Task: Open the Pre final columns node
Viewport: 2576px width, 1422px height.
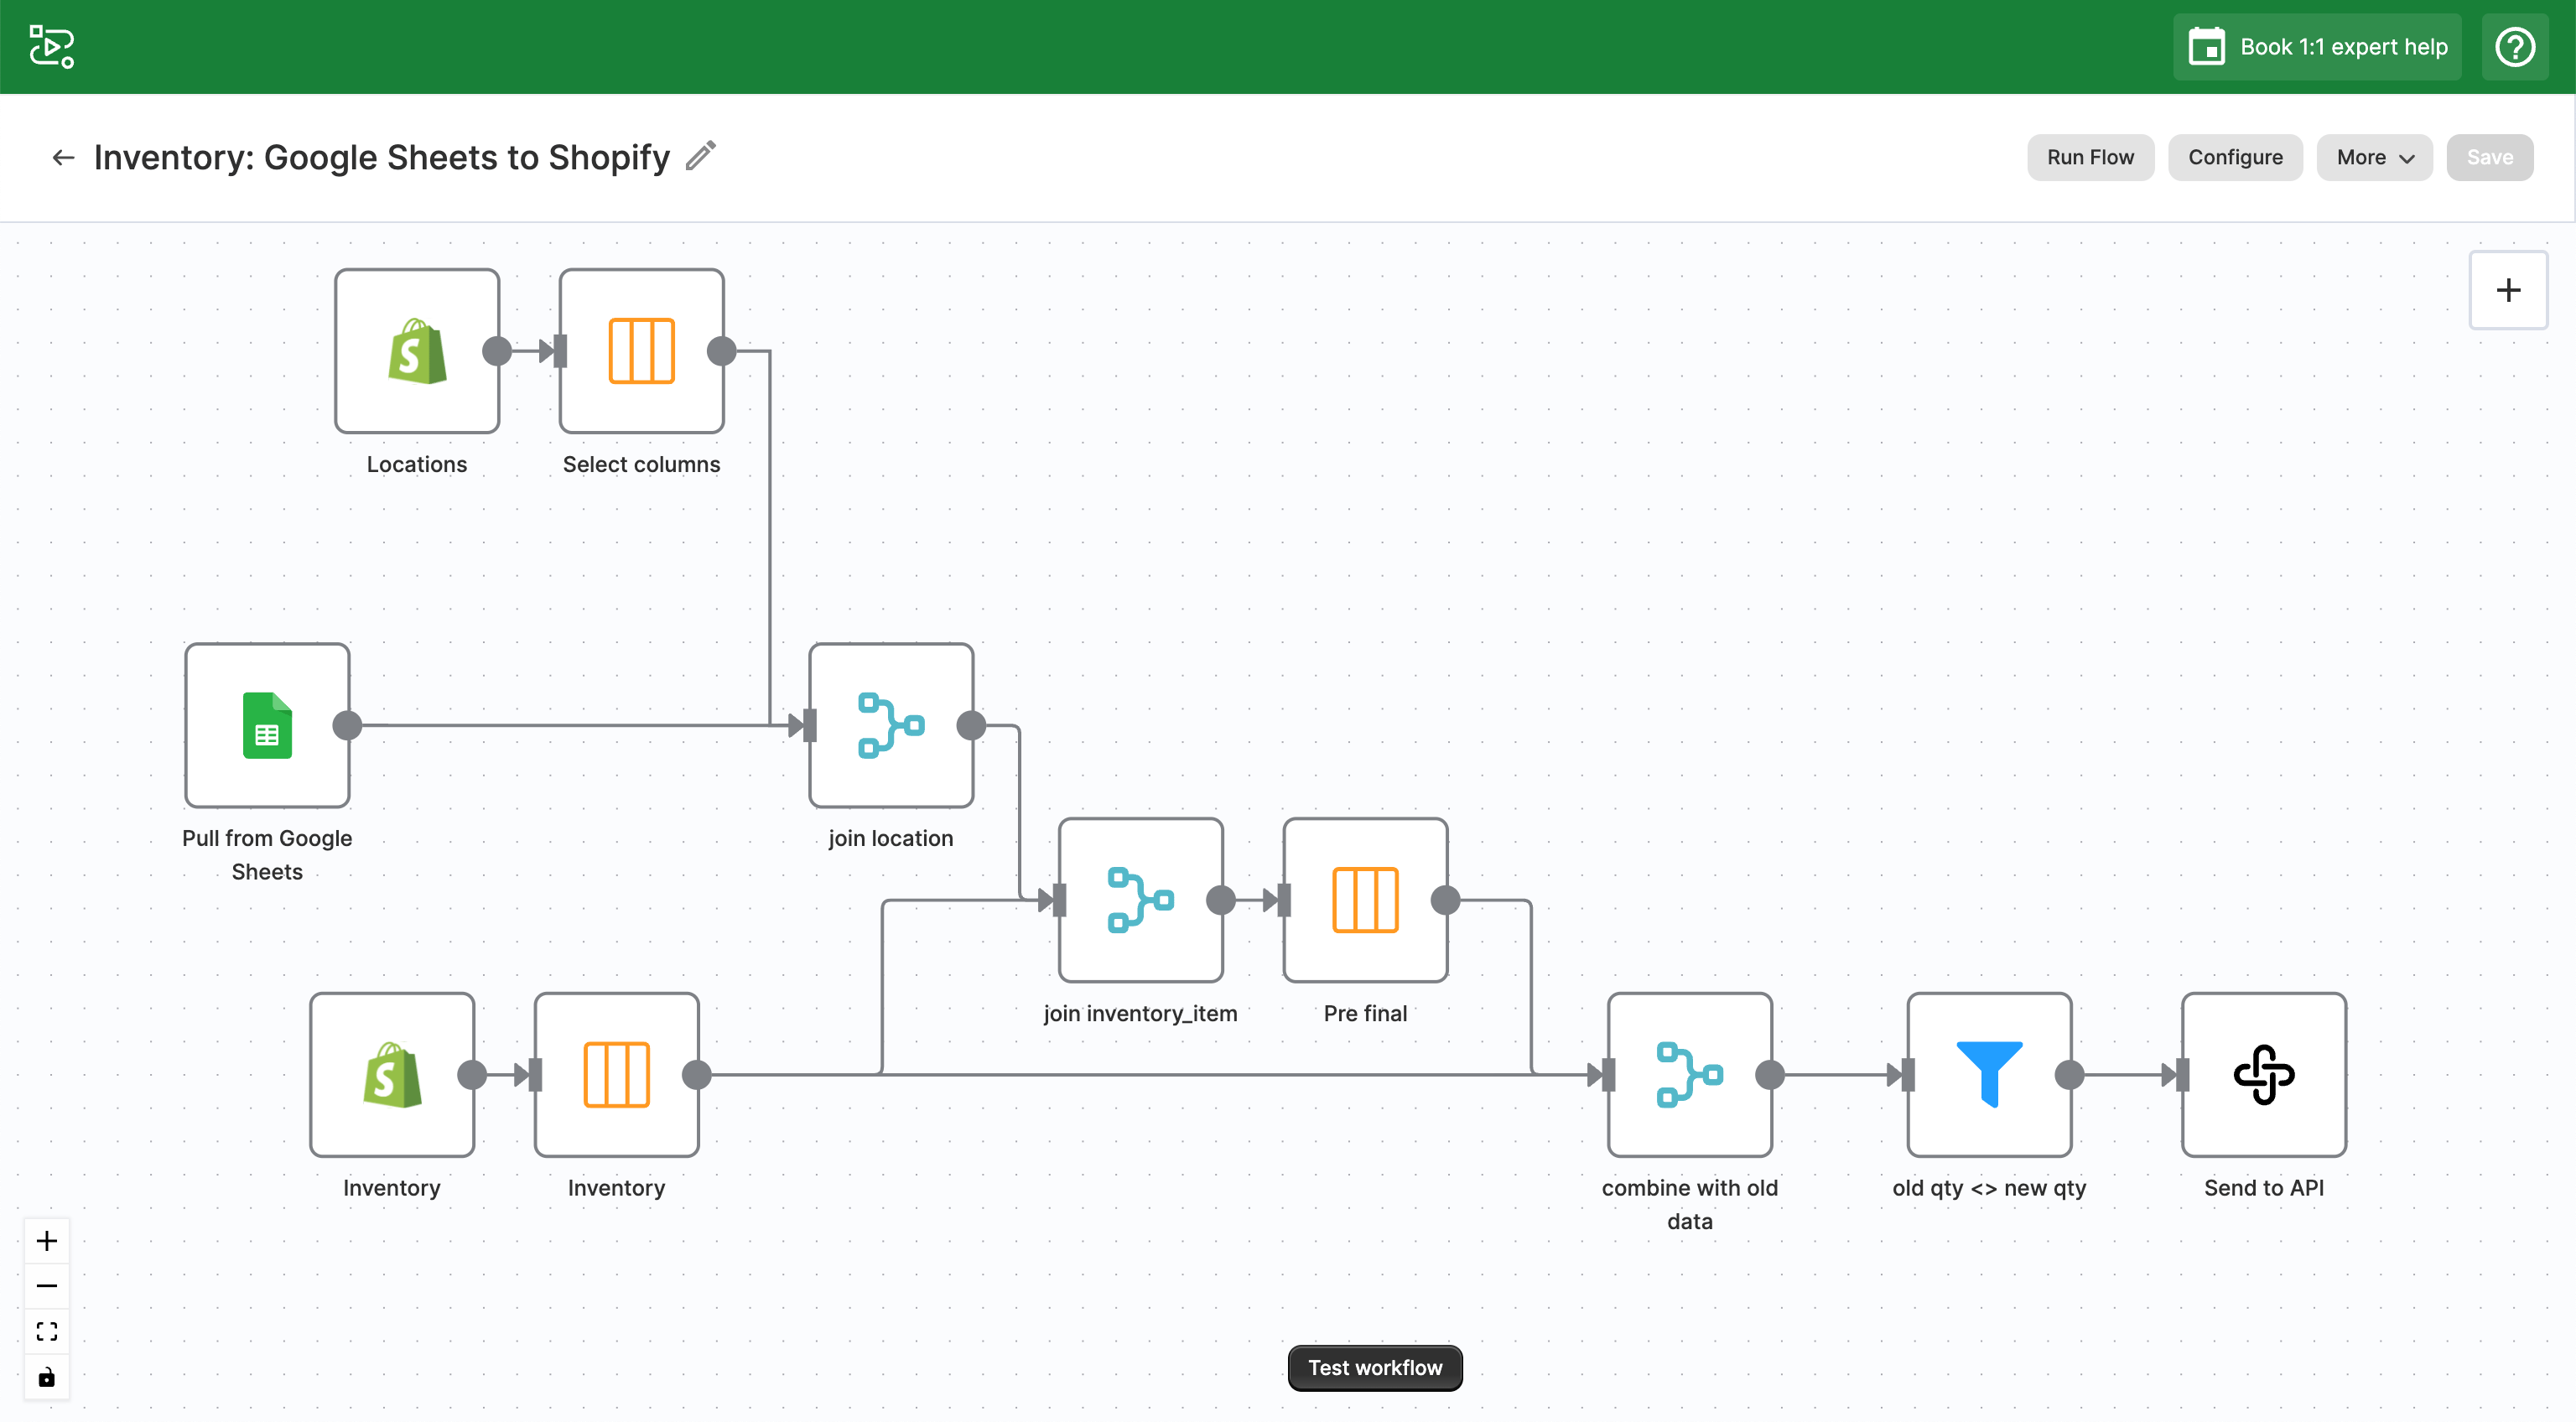Action: click(x=1365, y=900)
